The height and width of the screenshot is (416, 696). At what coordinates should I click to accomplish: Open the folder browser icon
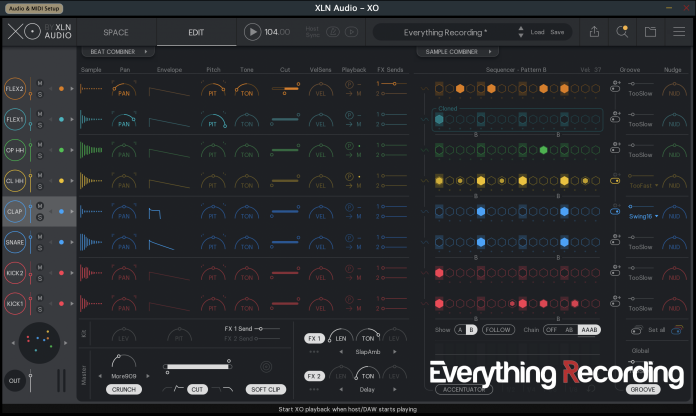point(650,32)
